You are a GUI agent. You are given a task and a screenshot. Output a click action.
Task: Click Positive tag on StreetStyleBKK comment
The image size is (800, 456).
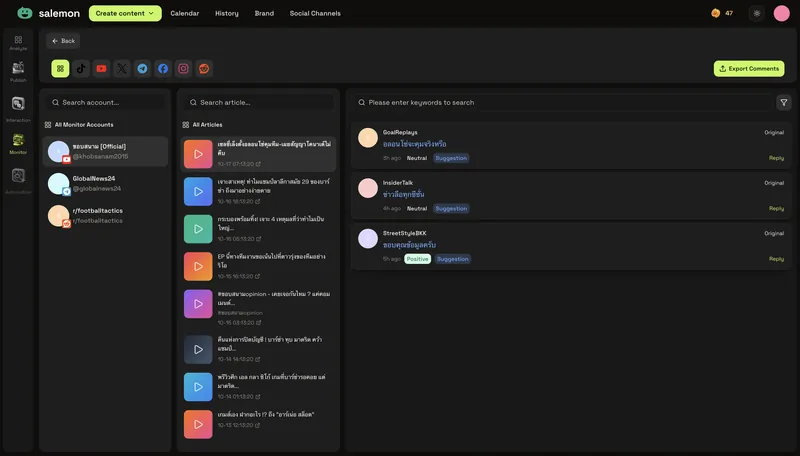pyautogui.click(x=417, y=259)
